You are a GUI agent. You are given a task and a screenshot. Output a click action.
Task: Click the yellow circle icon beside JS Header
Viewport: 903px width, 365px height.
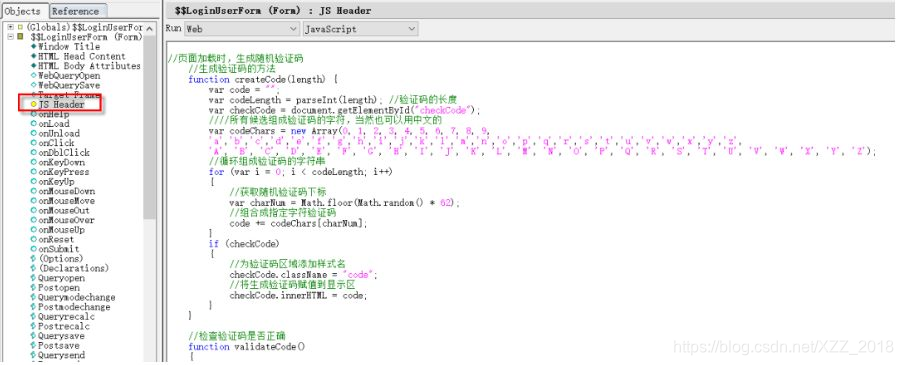[x=33, y=105]
